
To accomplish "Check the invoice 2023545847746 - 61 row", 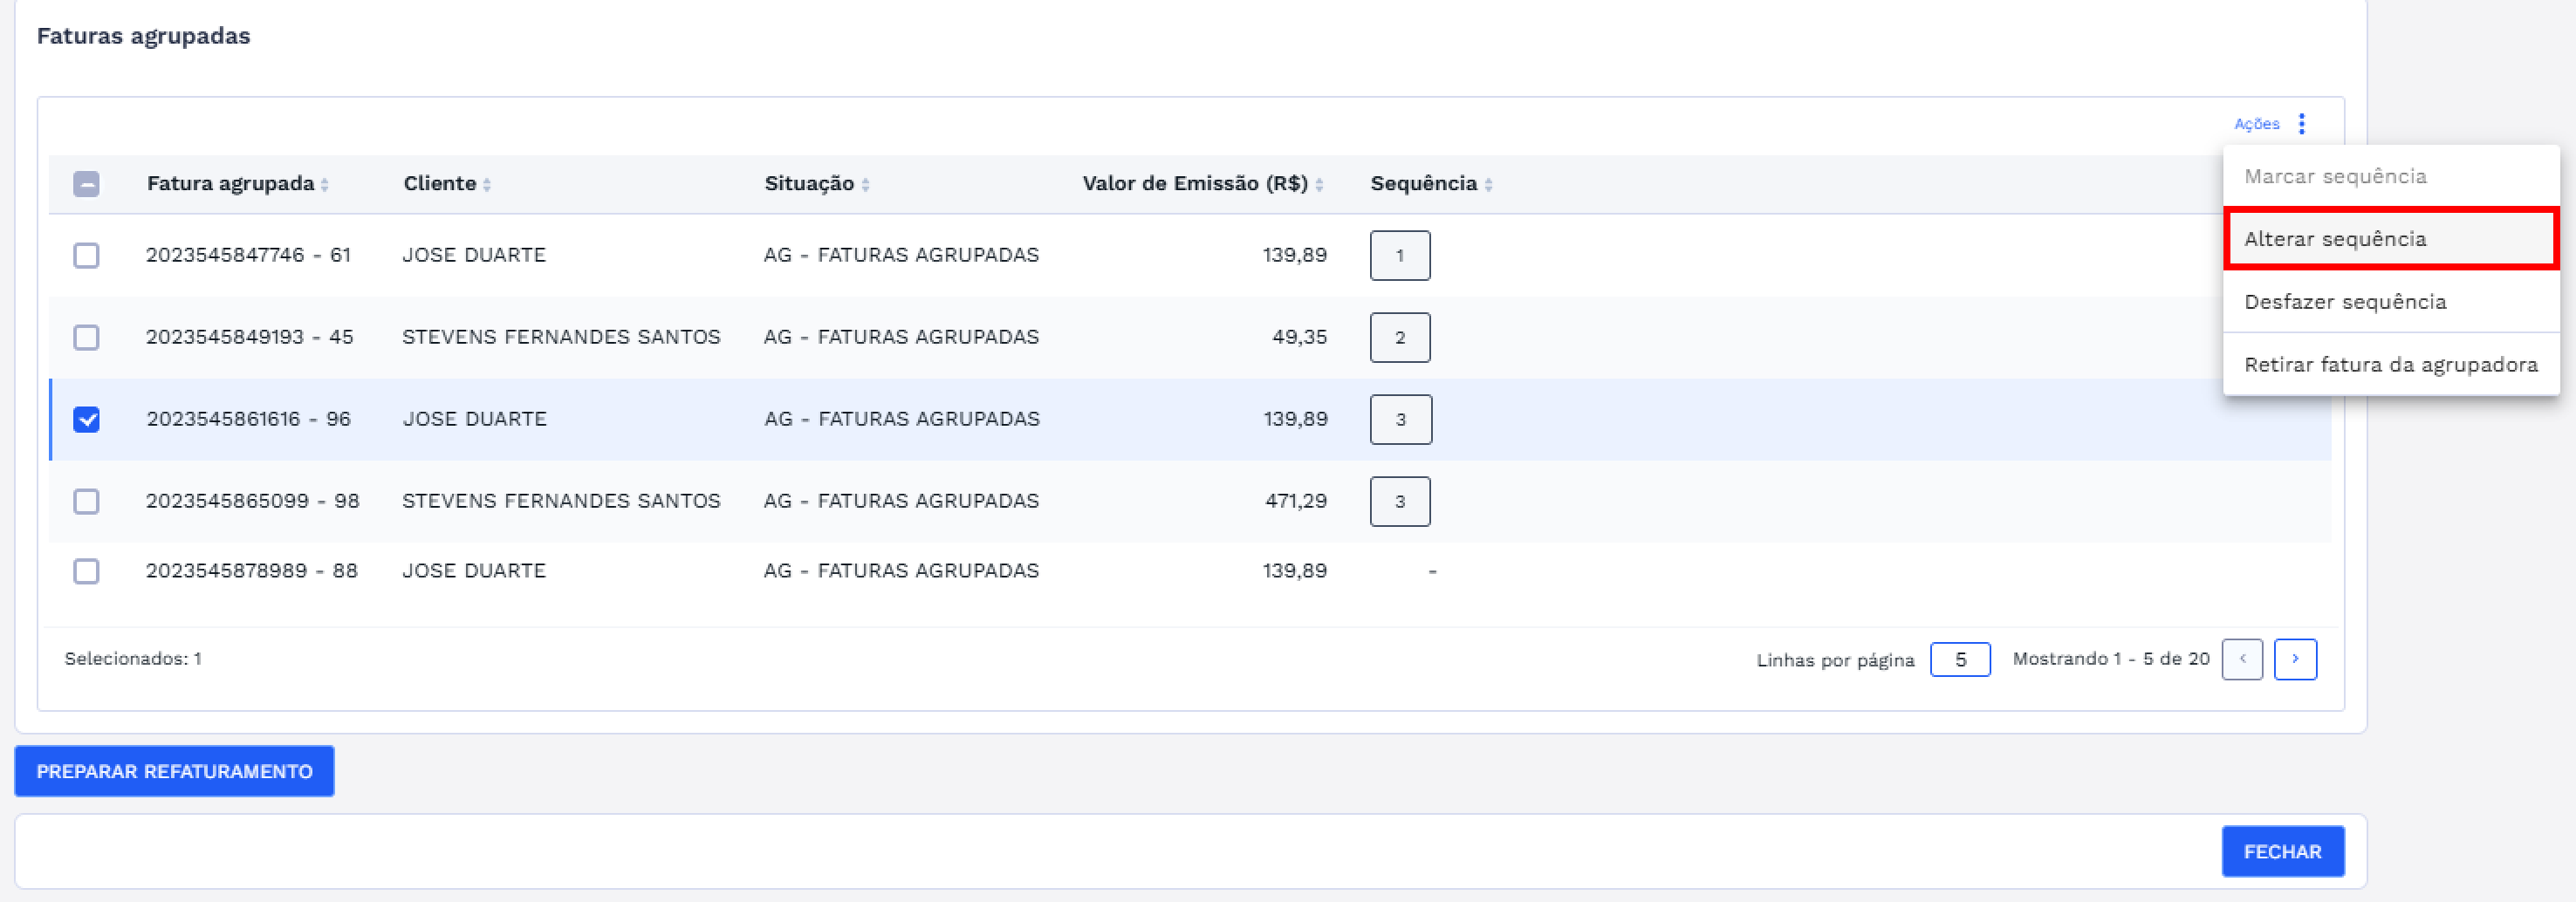I will coord(87,256).
